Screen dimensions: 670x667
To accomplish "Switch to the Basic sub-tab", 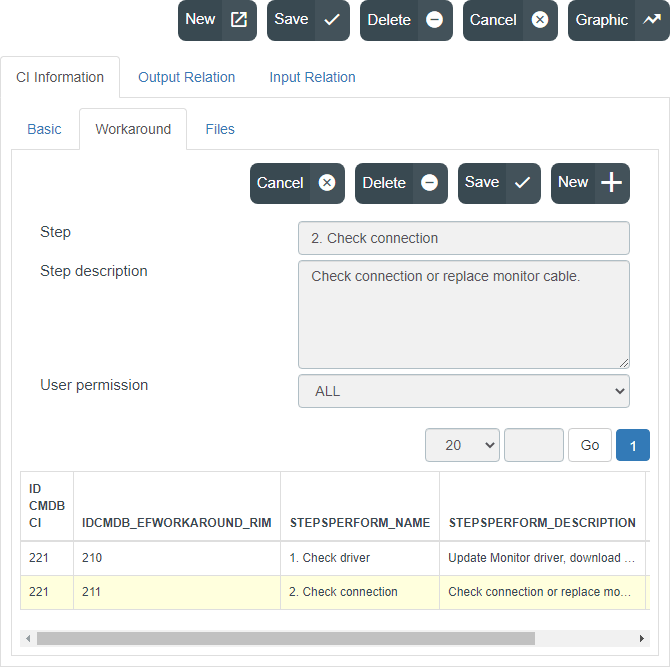I will 44,129.
